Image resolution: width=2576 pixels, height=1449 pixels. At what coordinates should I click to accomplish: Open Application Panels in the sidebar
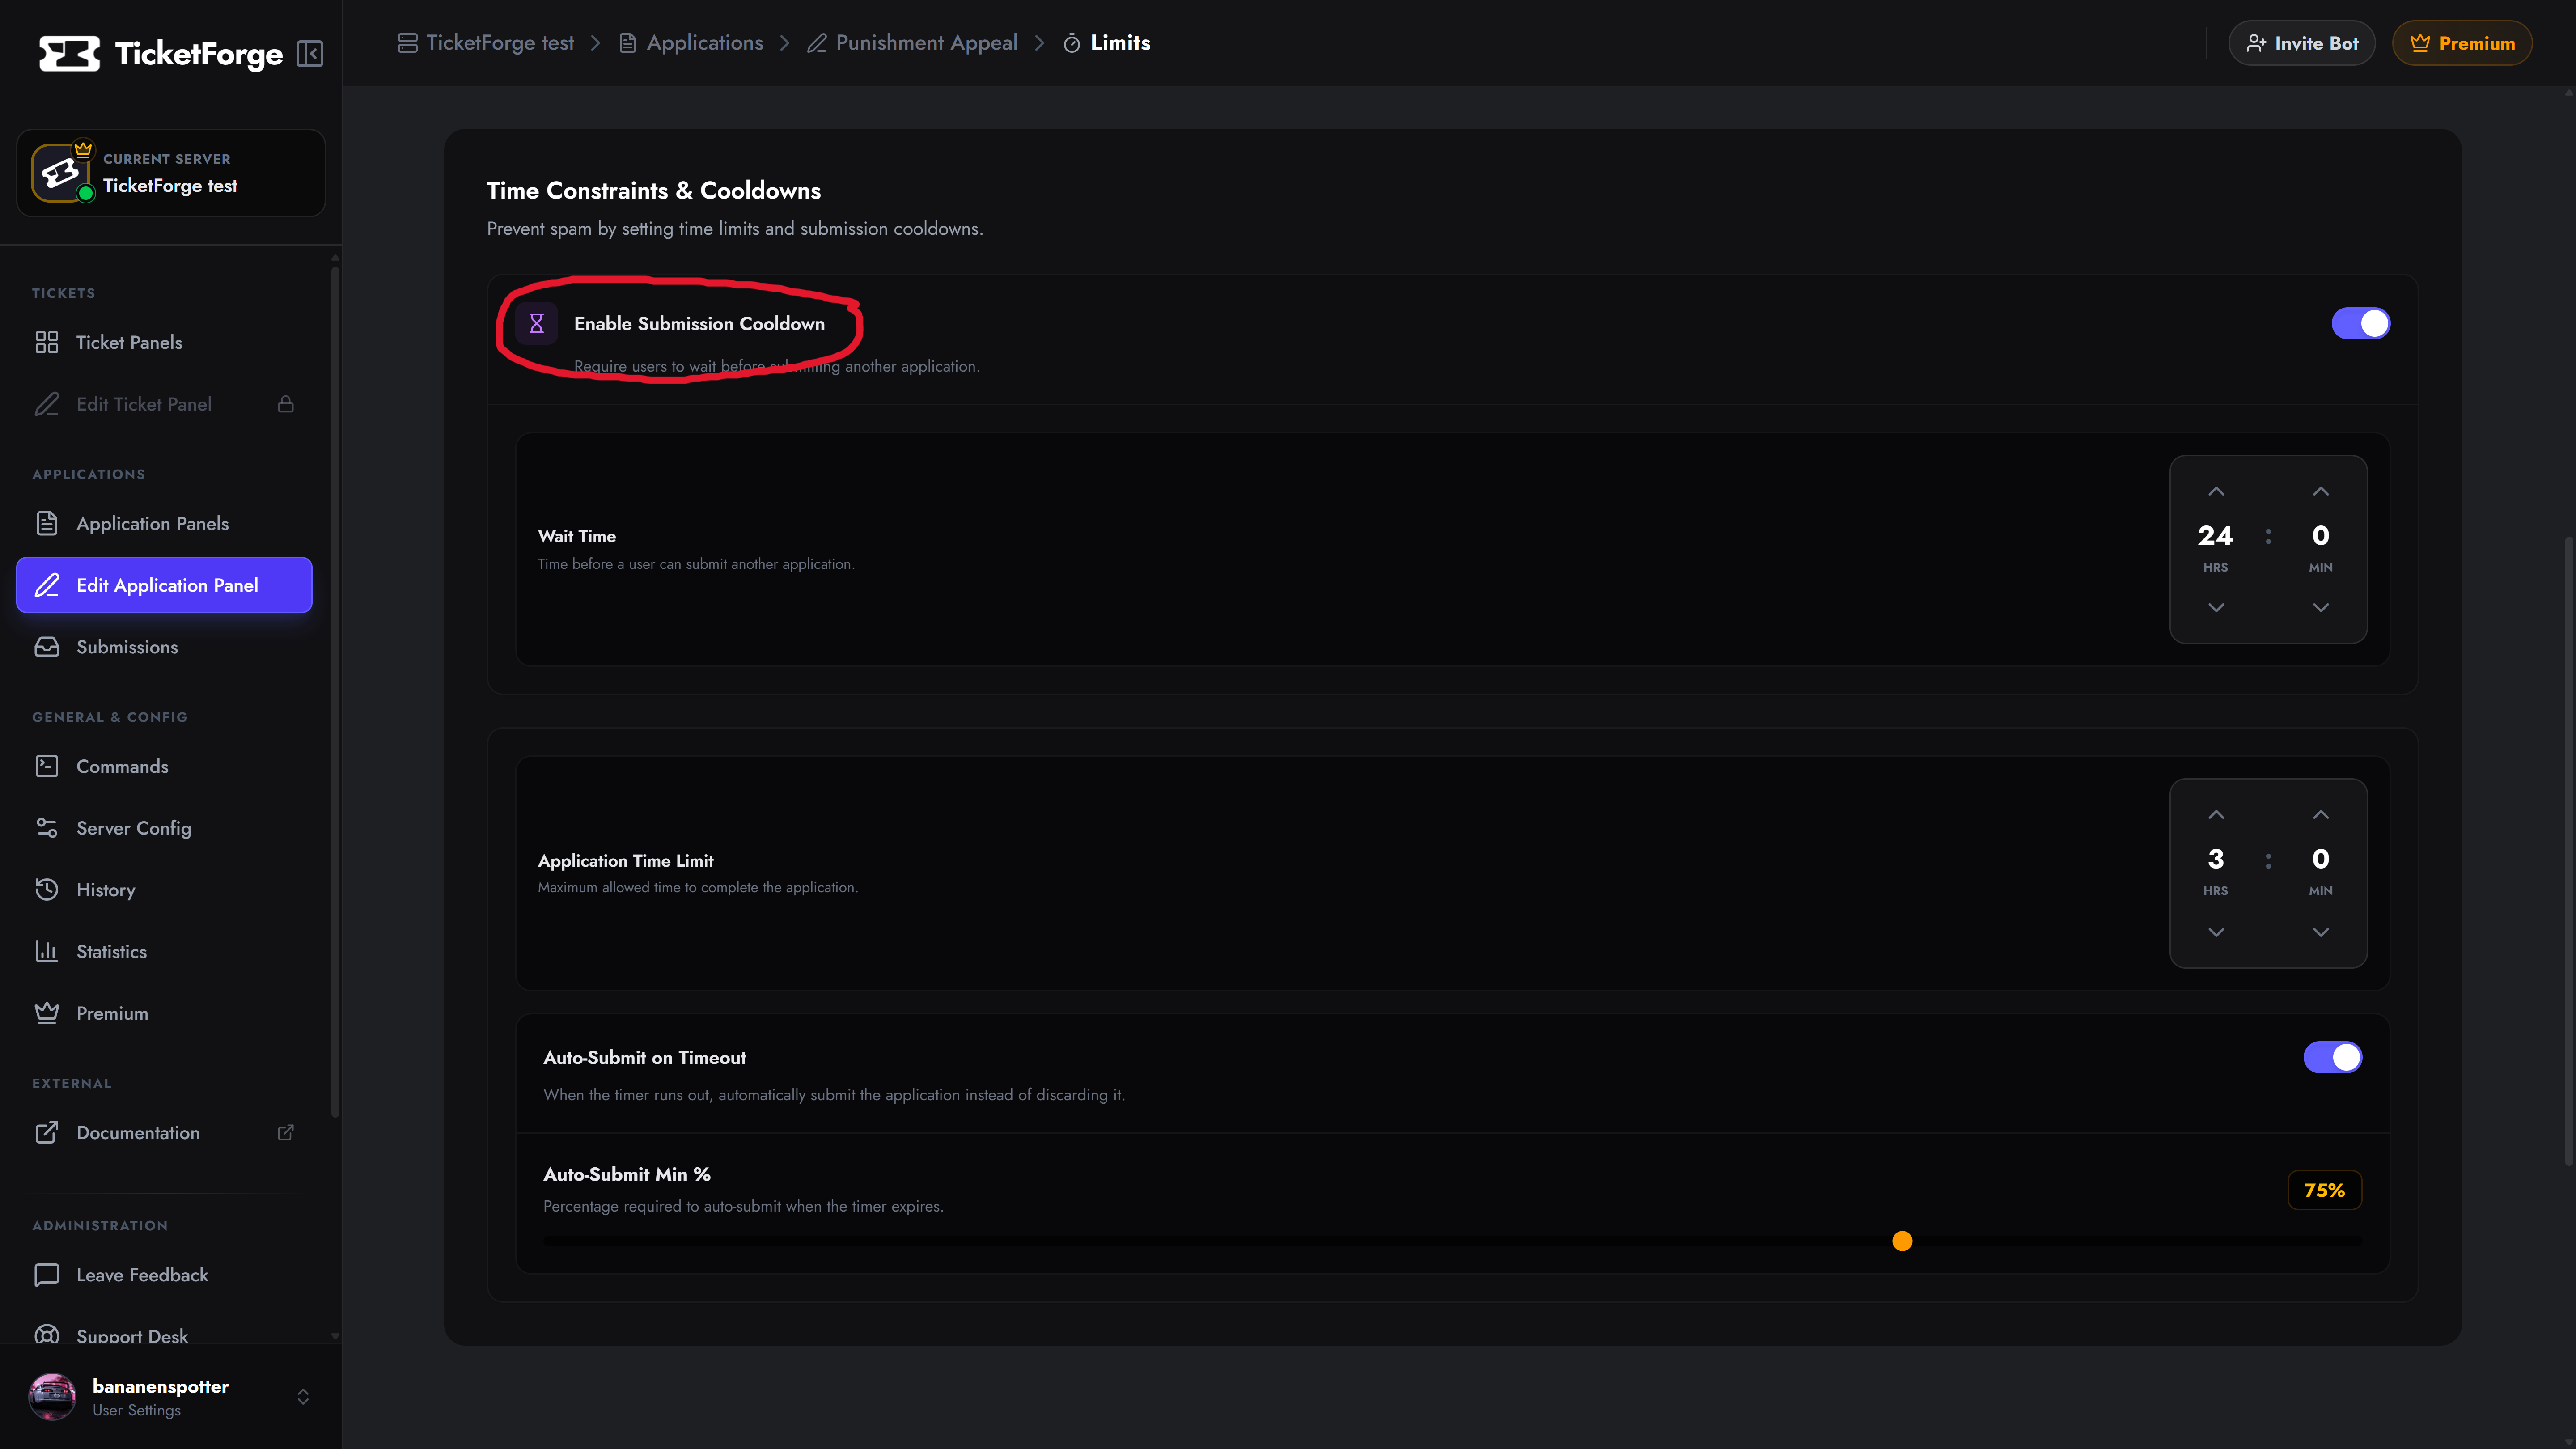[x=164, y=523]
